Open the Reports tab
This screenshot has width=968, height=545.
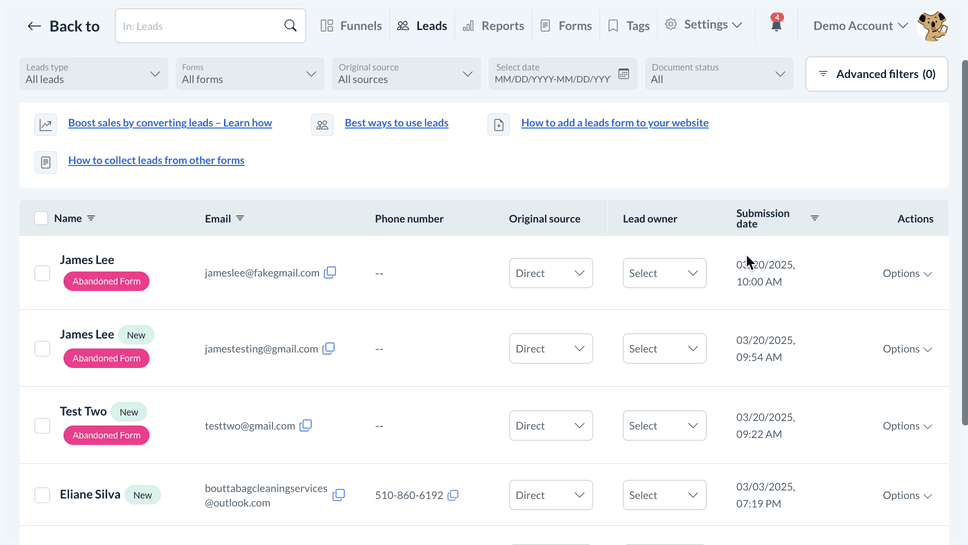coord(493,26)
